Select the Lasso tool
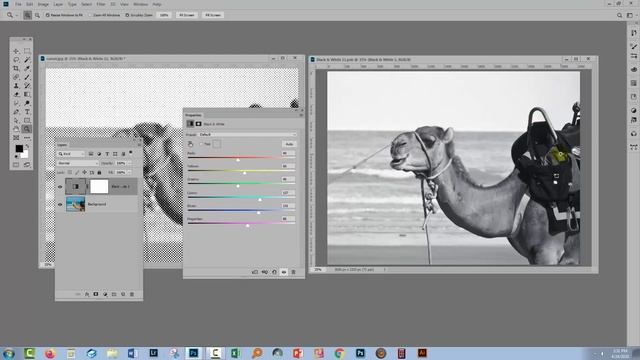The image size is (640, 360). coord(16,60)
